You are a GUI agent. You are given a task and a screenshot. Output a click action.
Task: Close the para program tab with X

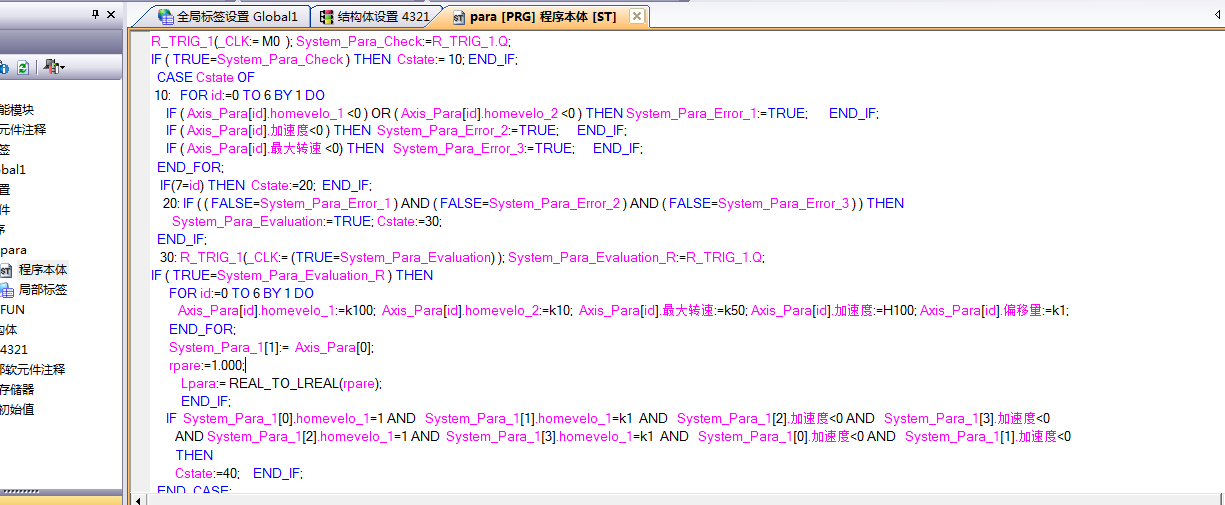pyautogui.click(x=635, y=17)
